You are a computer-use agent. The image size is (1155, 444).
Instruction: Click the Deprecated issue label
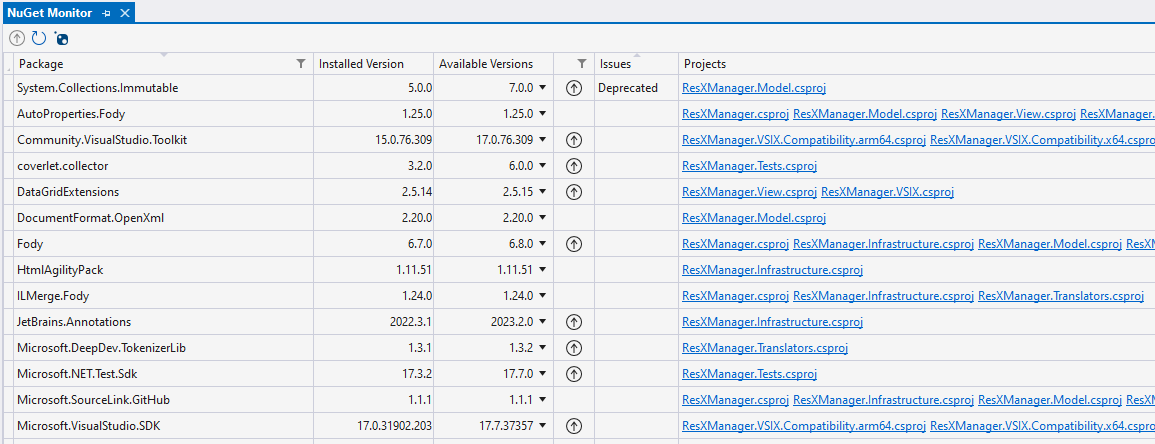628,88
